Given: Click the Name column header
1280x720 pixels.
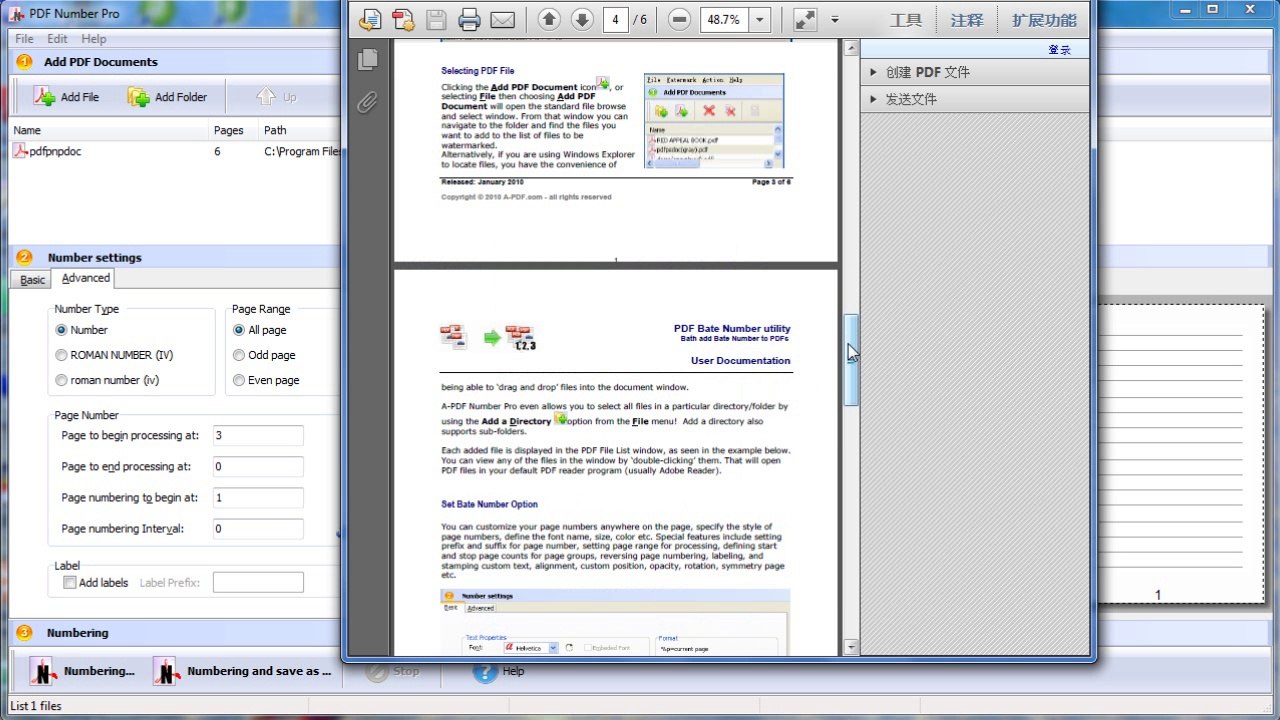Looking at the screenshot, I should (108, 130).
